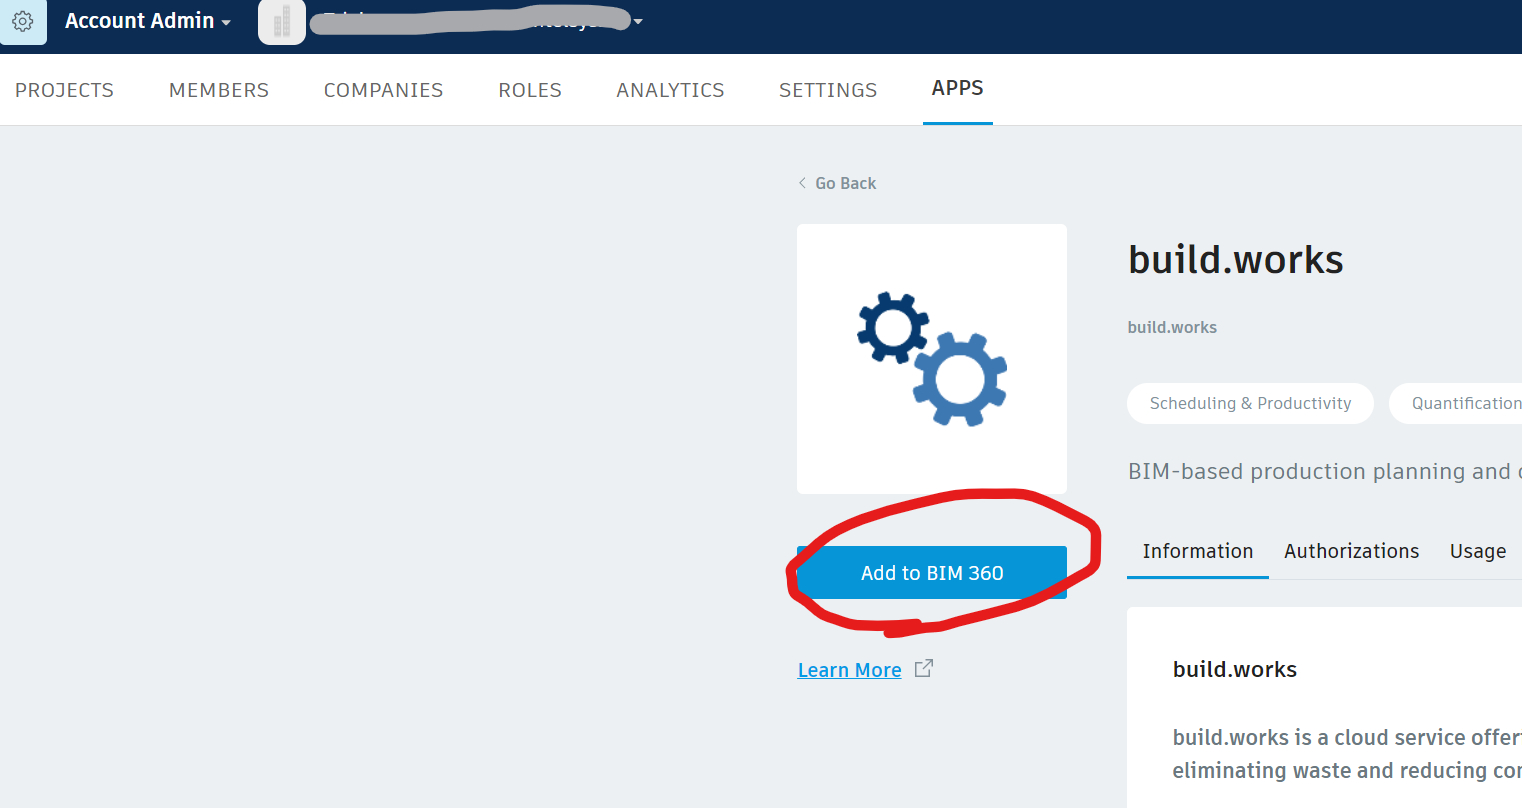Expand the account name dropdown arrow
The height and width of the screenshot is (808, 1522).
click(x=637, y=20)
